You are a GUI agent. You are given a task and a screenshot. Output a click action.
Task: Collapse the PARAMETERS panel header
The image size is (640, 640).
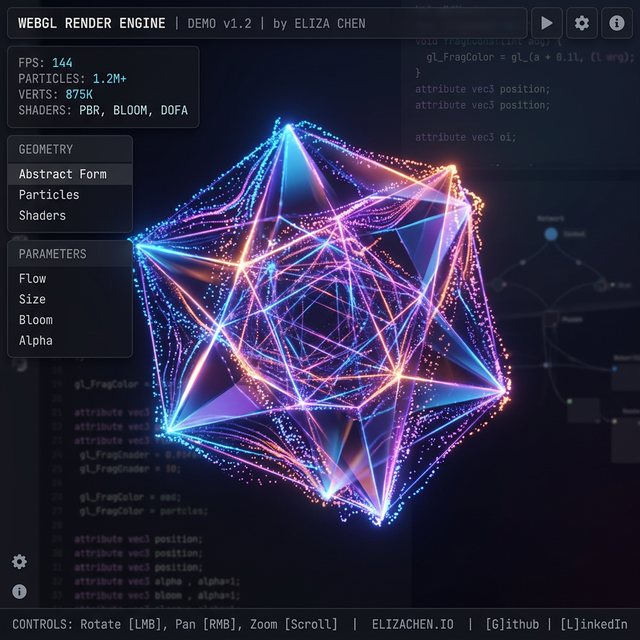(x=69, y=254)
